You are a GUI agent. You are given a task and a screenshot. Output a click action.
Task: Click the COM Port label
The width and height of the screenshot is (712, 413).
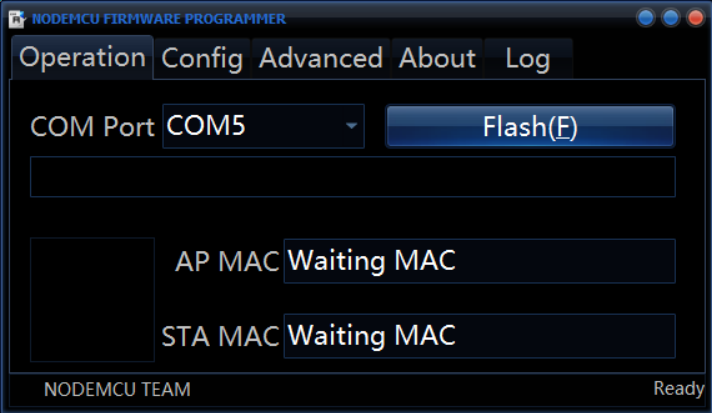tap(92, 126)
